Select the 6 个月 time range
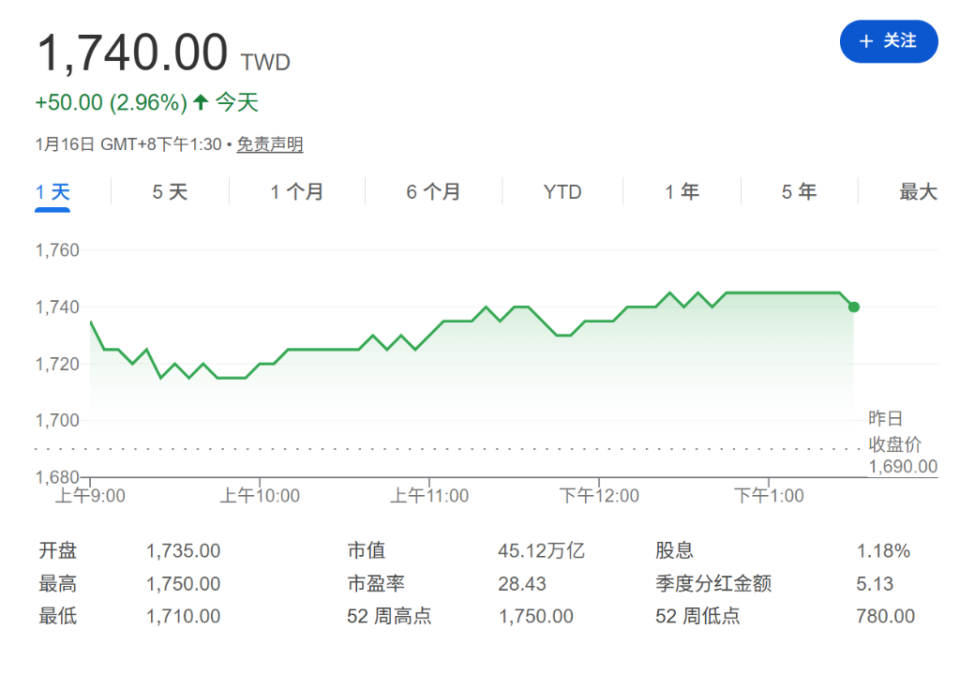 pyautogui.click(x=432, y=191)
